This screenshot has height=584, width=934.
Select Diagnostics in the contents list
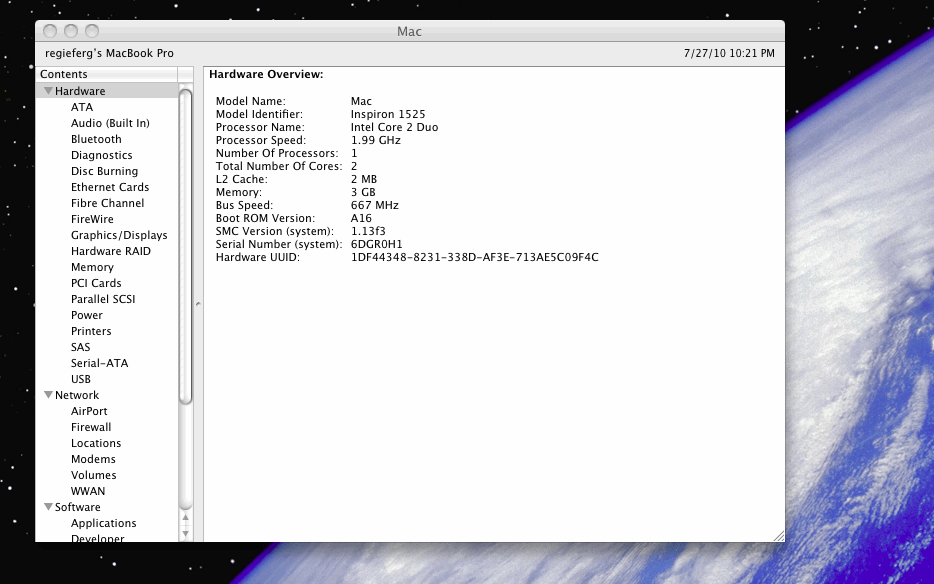101,156
